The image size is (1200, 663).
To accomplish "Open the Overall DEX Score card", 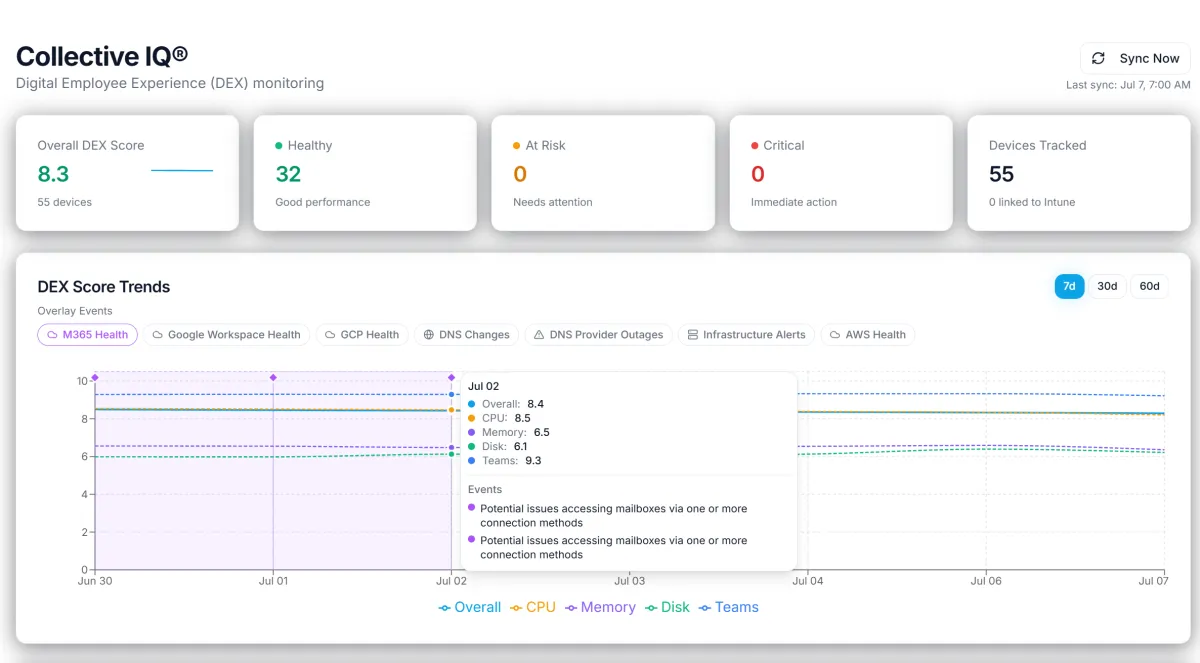I will tap(127, 173).
